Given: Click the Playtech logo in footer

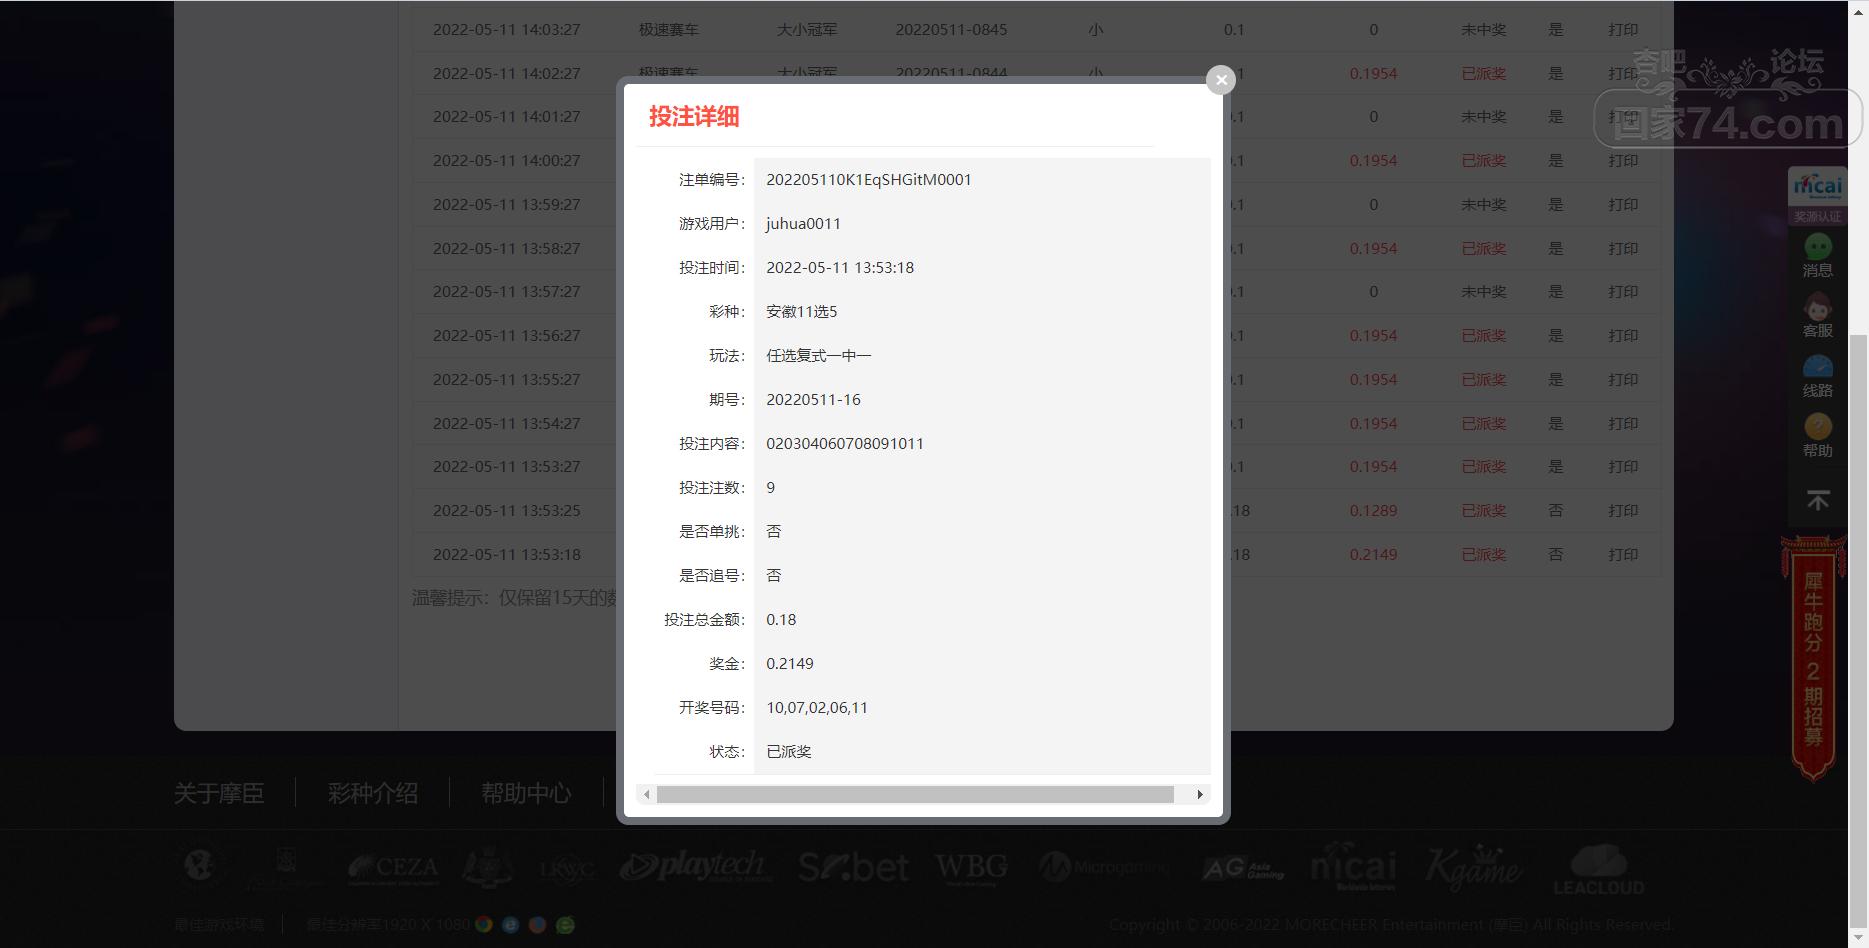Looking at the screenshot, I should pos(692,866).
